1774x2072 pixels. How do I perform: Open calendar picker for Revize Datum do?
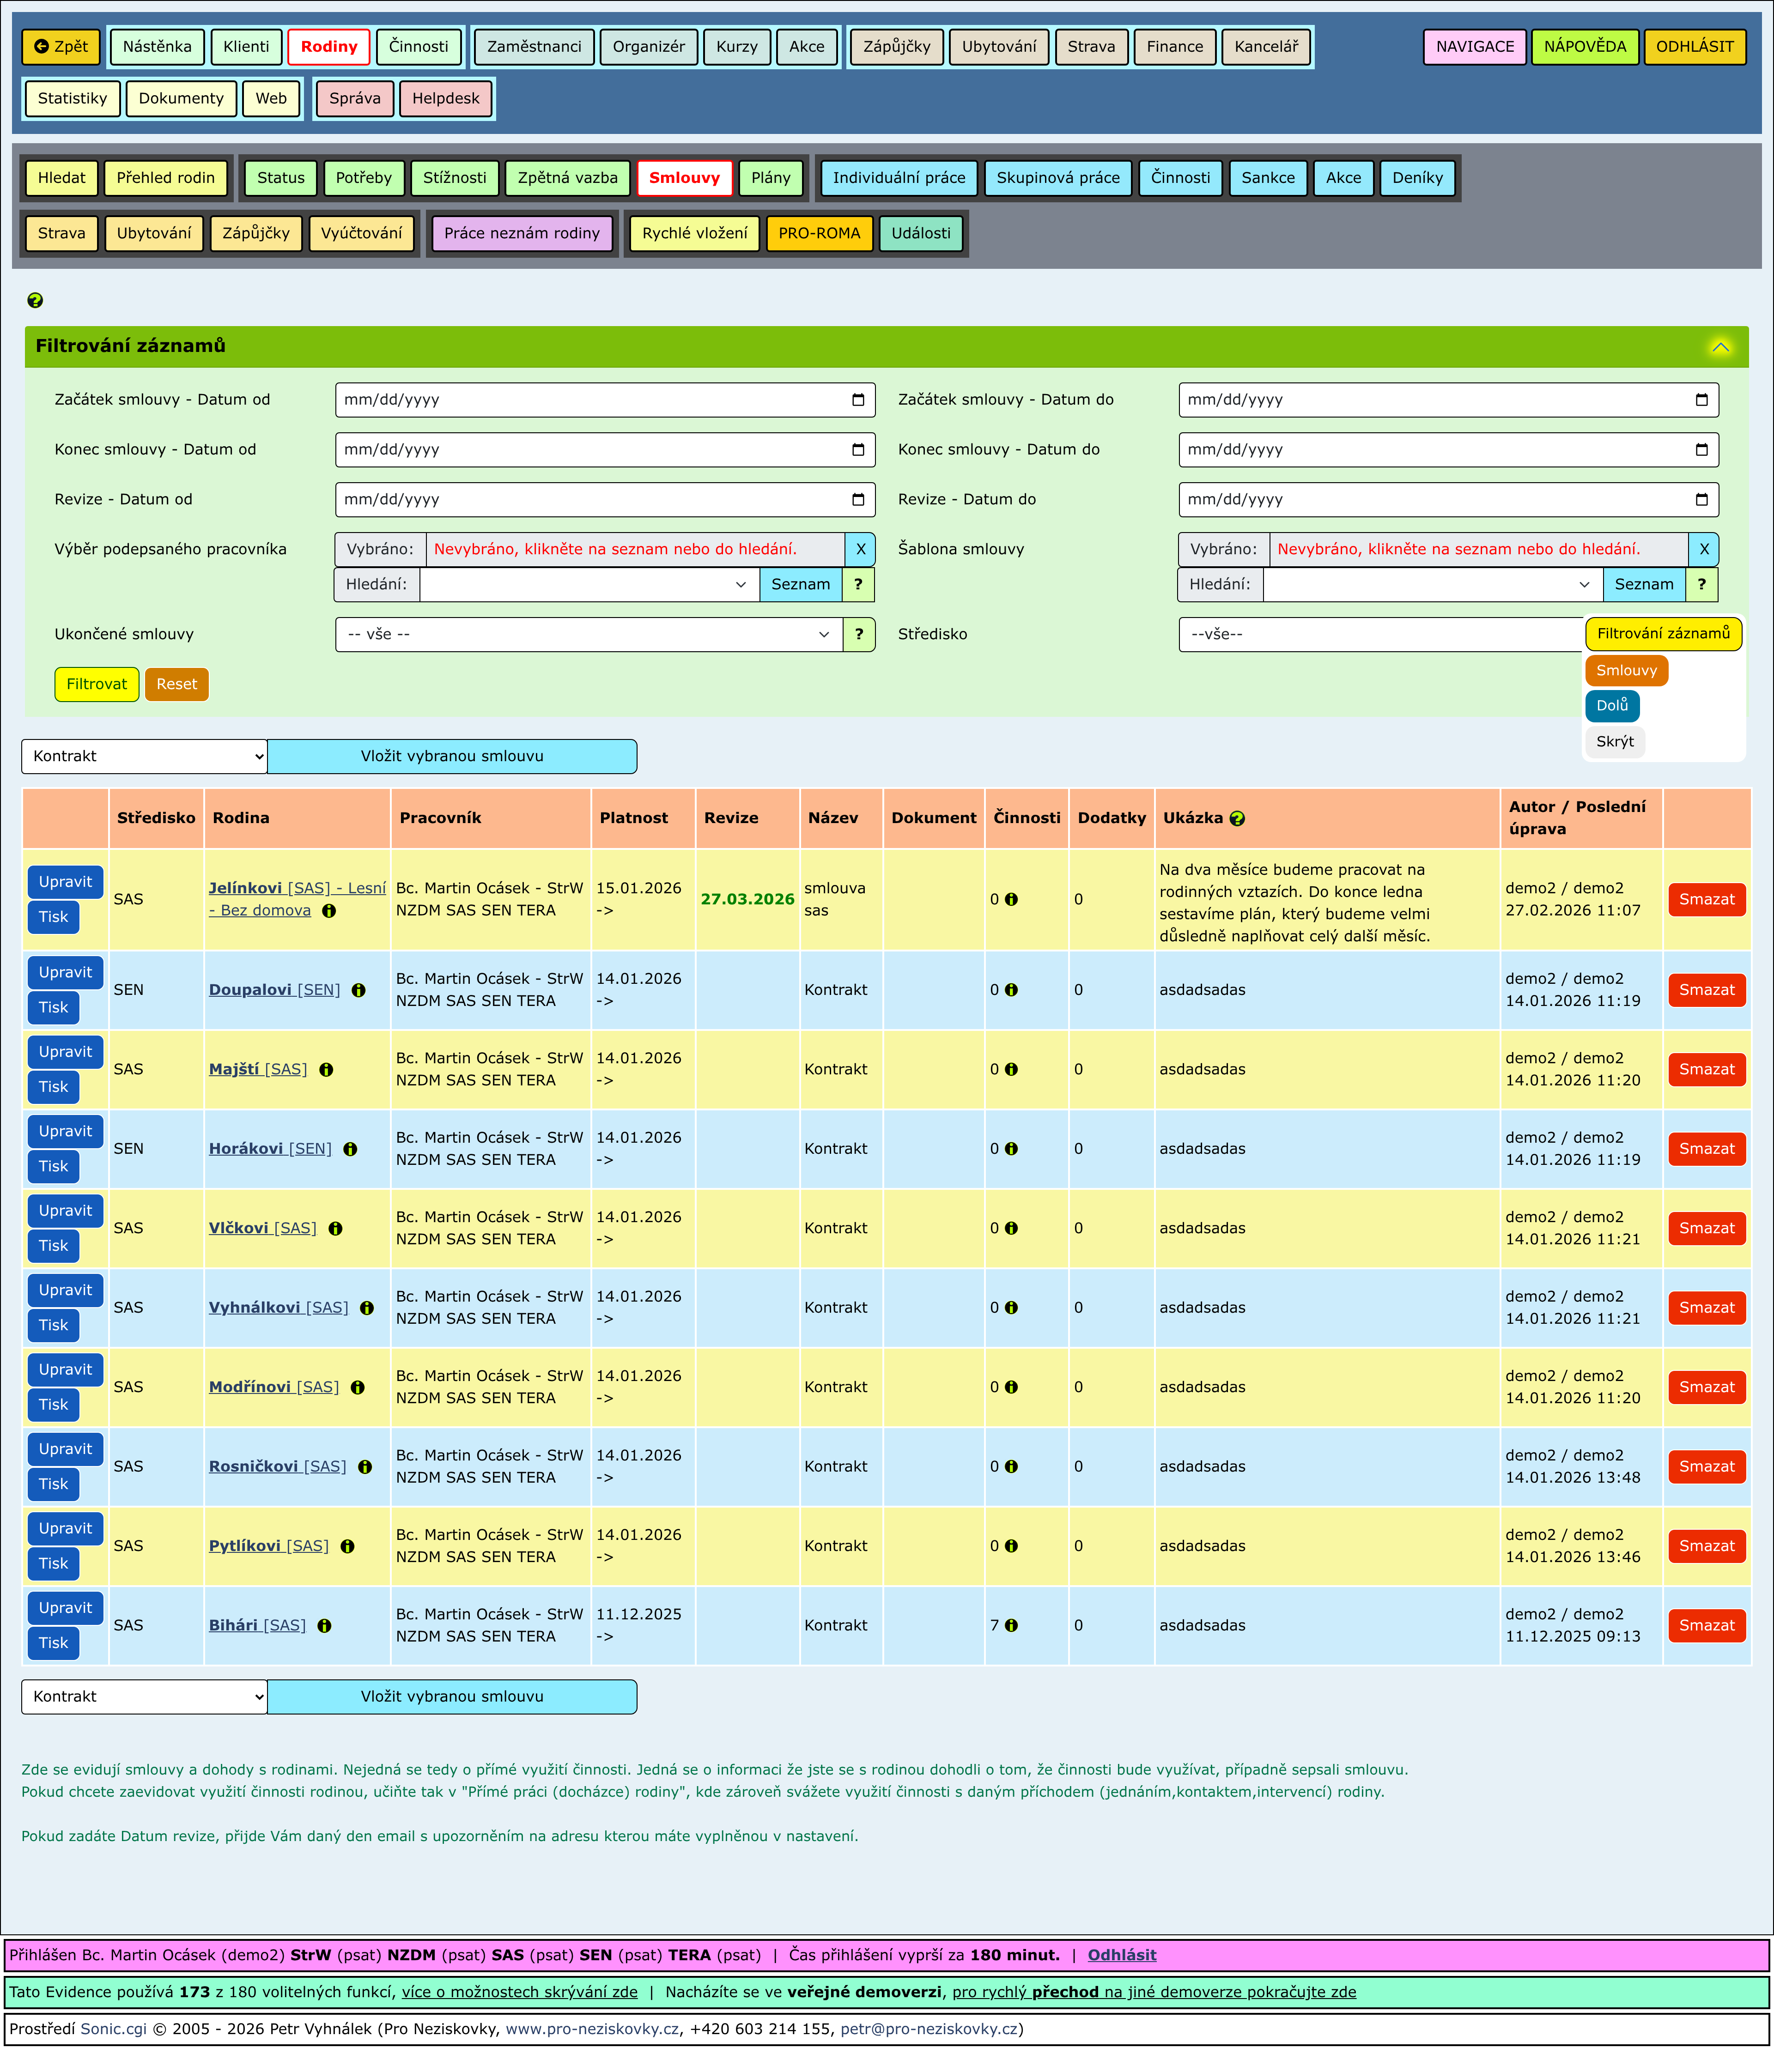point(1701,500)
